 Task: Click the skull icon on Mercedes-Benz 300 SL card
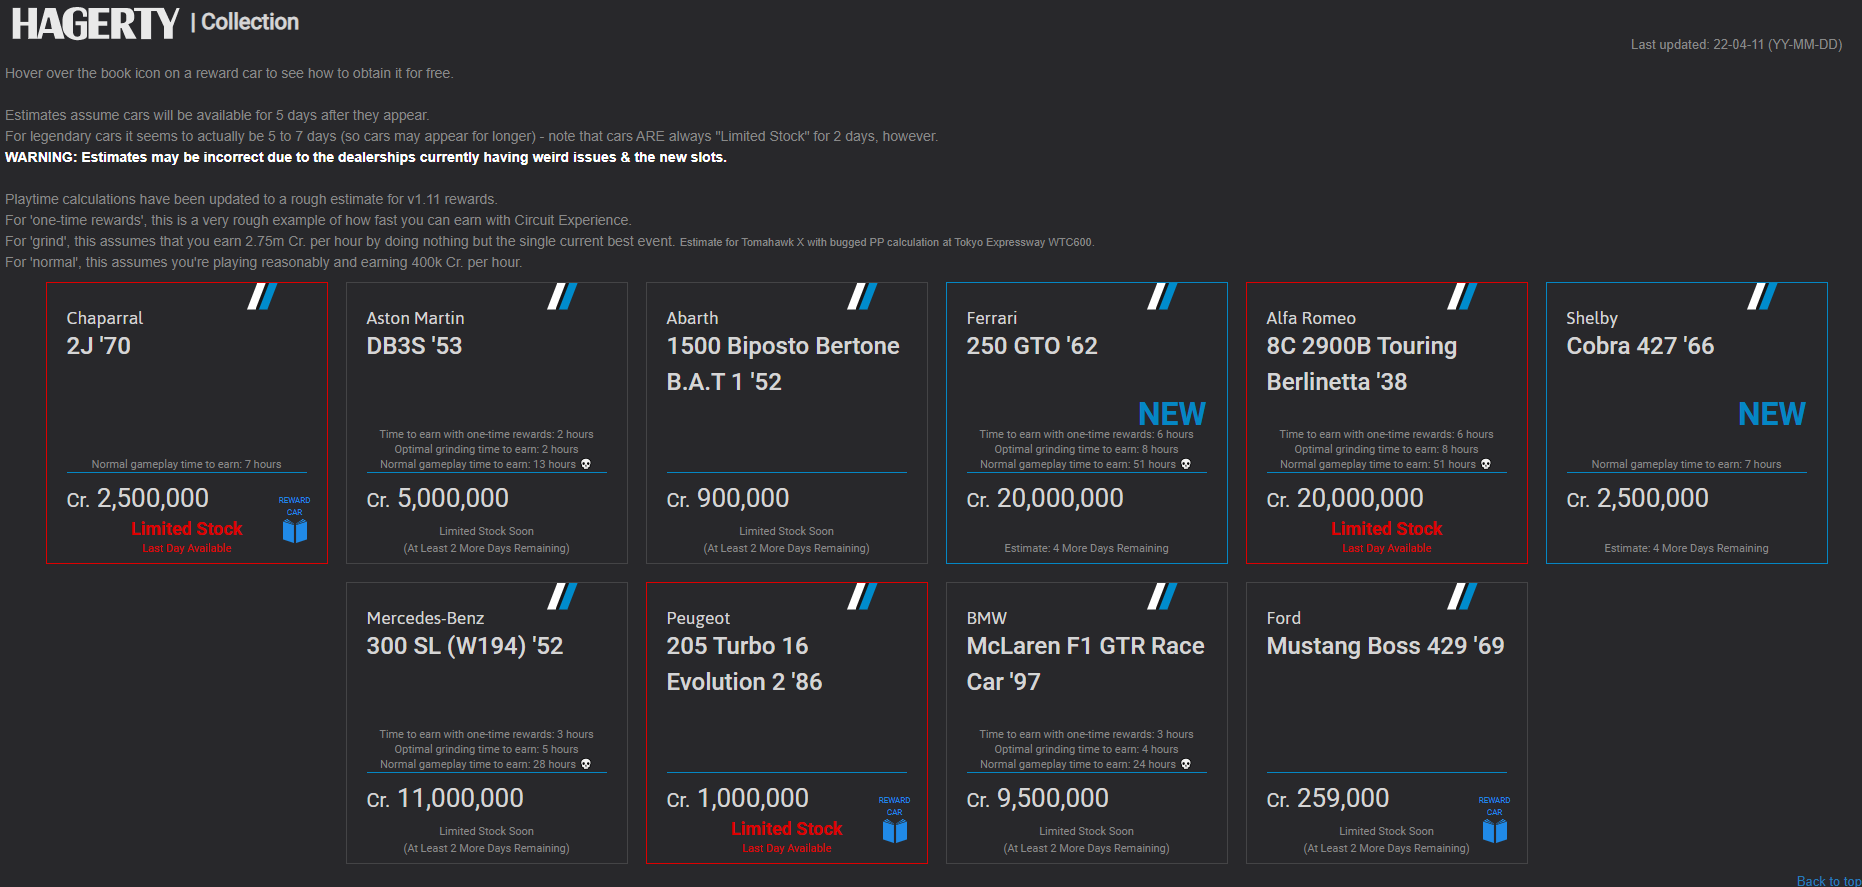pyautogui.click(x=586, y=764)
